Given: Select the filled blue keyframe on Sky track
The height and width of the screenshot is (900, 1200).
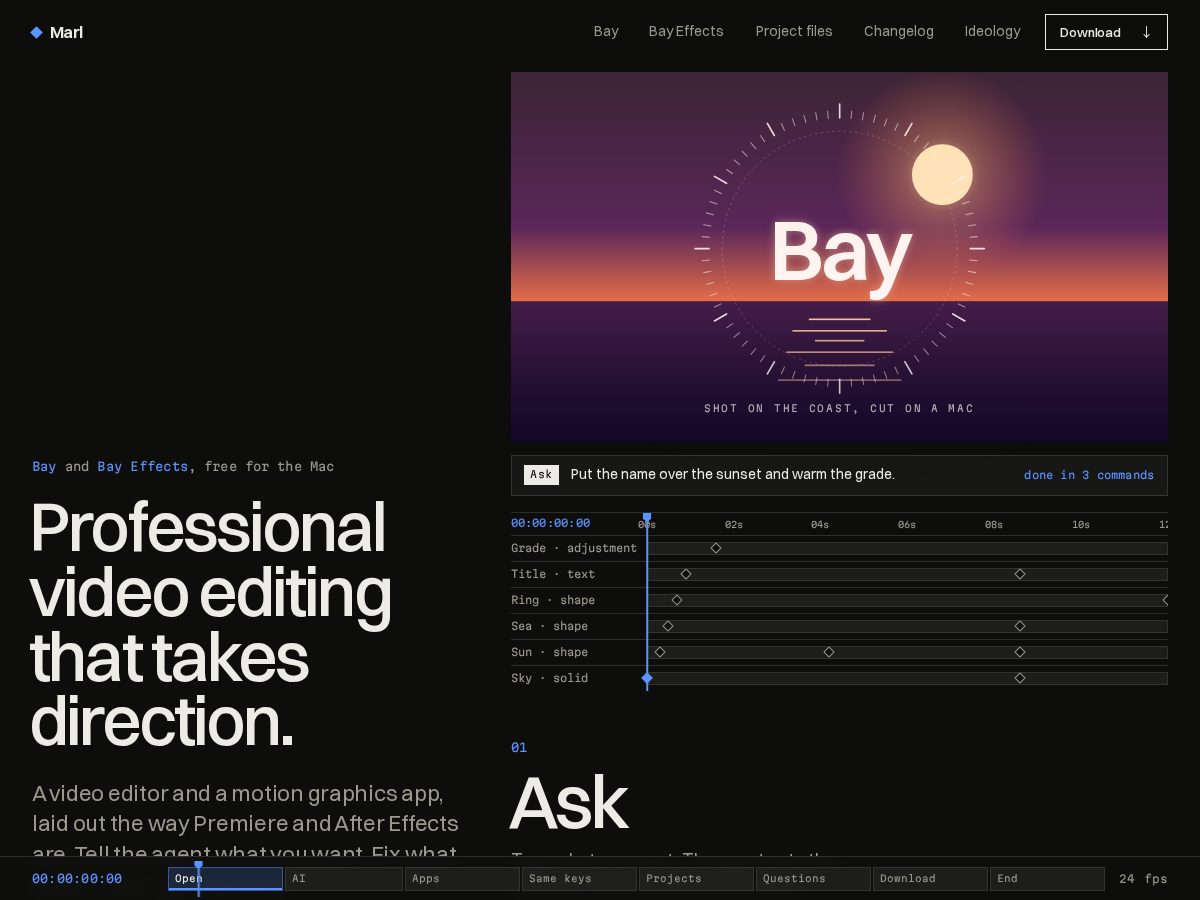Looking at the screenshot, I should pos(647,678).
